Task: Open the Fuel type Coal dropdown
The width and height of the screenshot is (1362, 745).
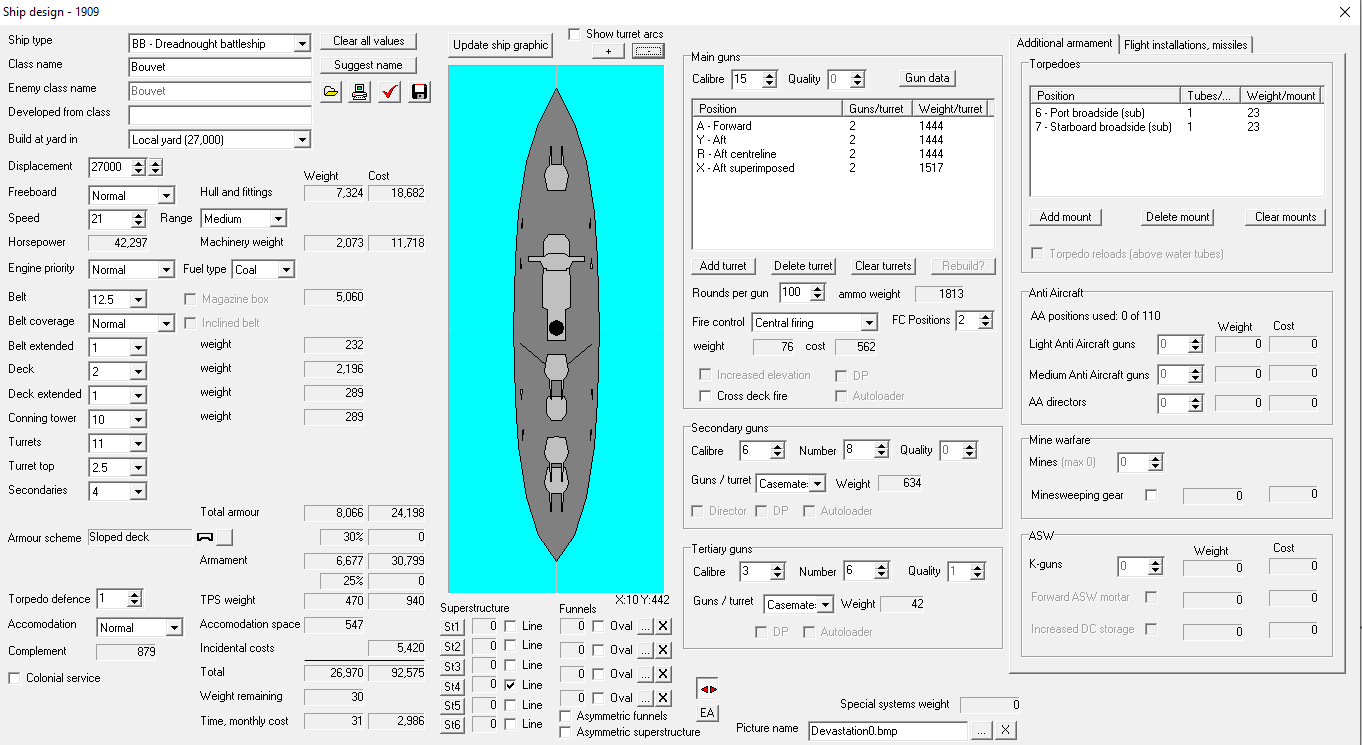Action: [x=286, y=270]
